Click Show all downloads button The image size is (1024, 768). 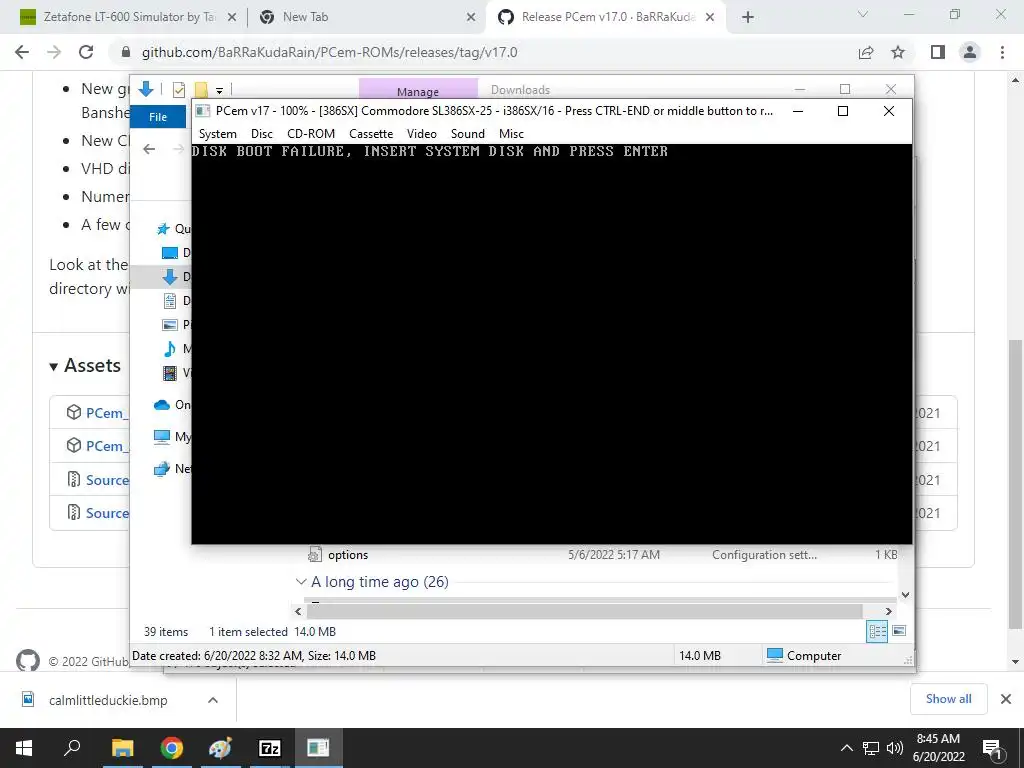click(948, 699)
